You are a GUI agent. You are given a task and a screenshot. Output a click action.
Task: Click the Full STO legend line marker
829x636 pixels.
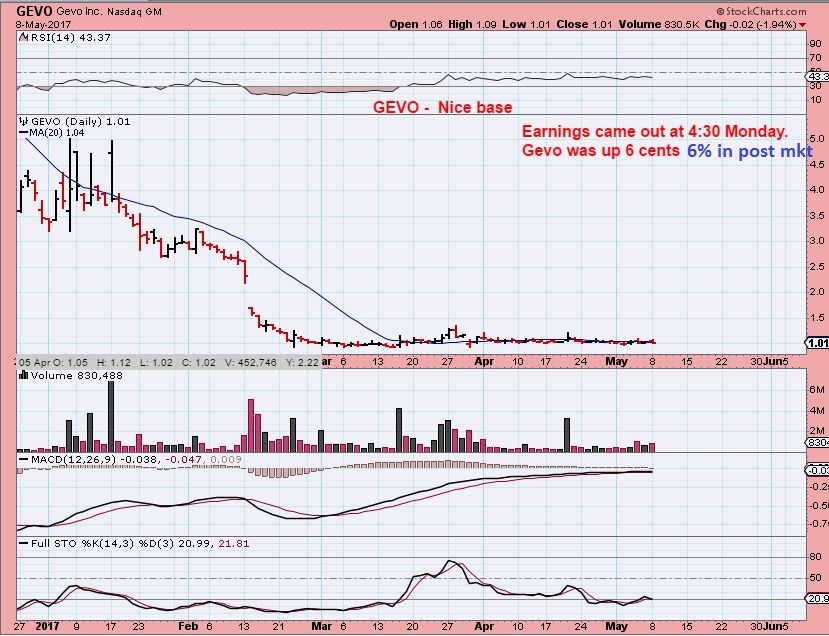tap(23, 543)
